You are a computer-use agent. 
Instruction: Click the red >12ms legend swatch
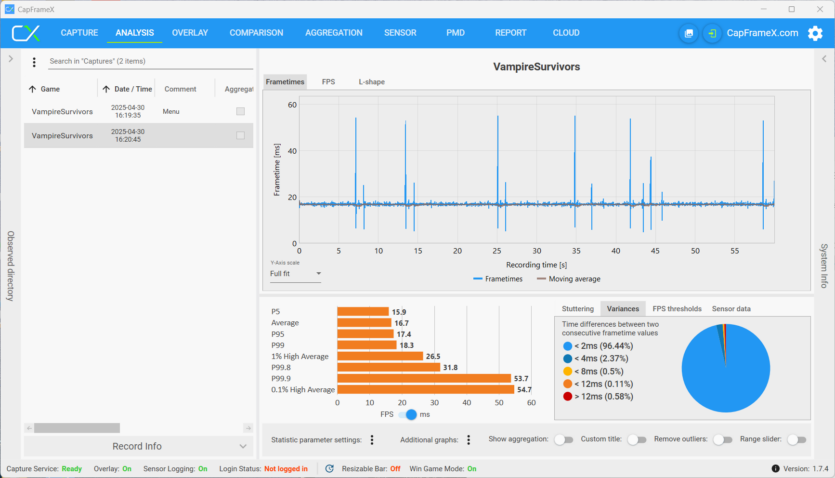point(567,397)
